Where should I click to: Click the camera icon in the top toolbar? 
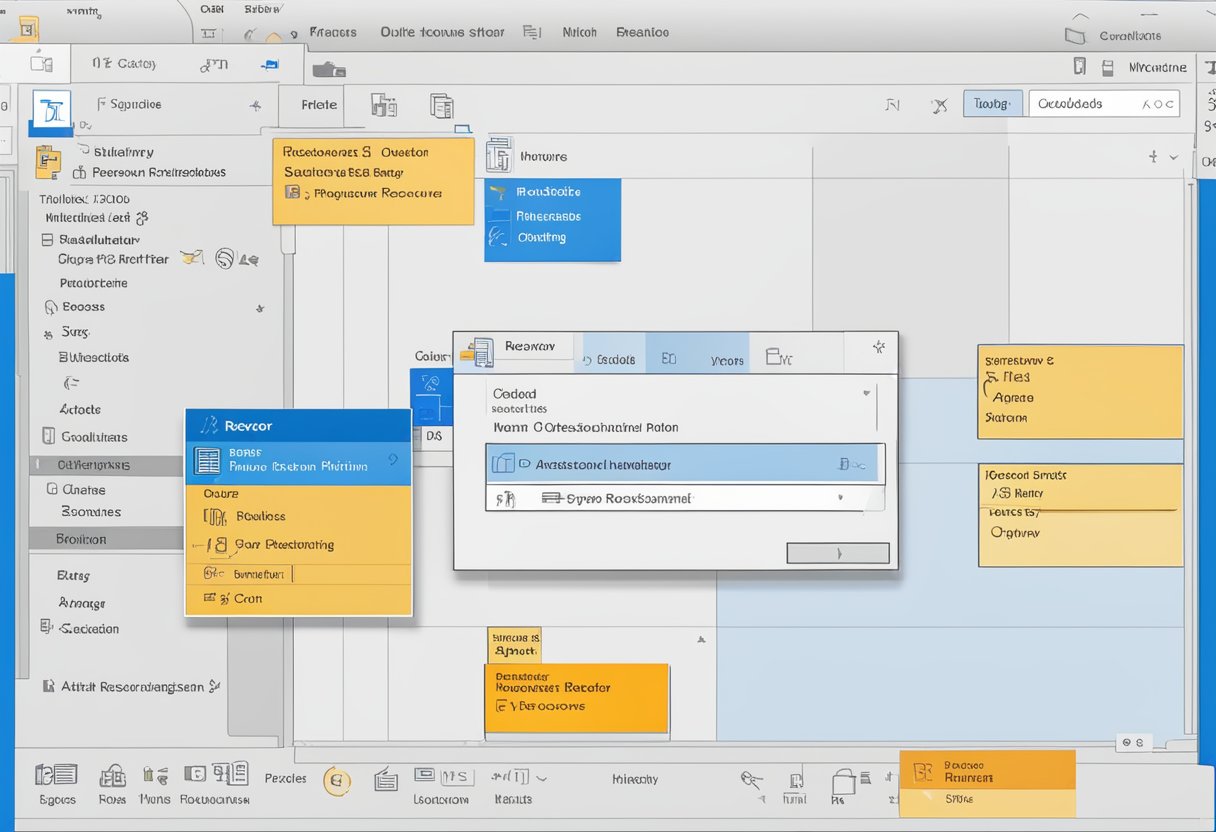pyautogui.click(x=328, y=70)
